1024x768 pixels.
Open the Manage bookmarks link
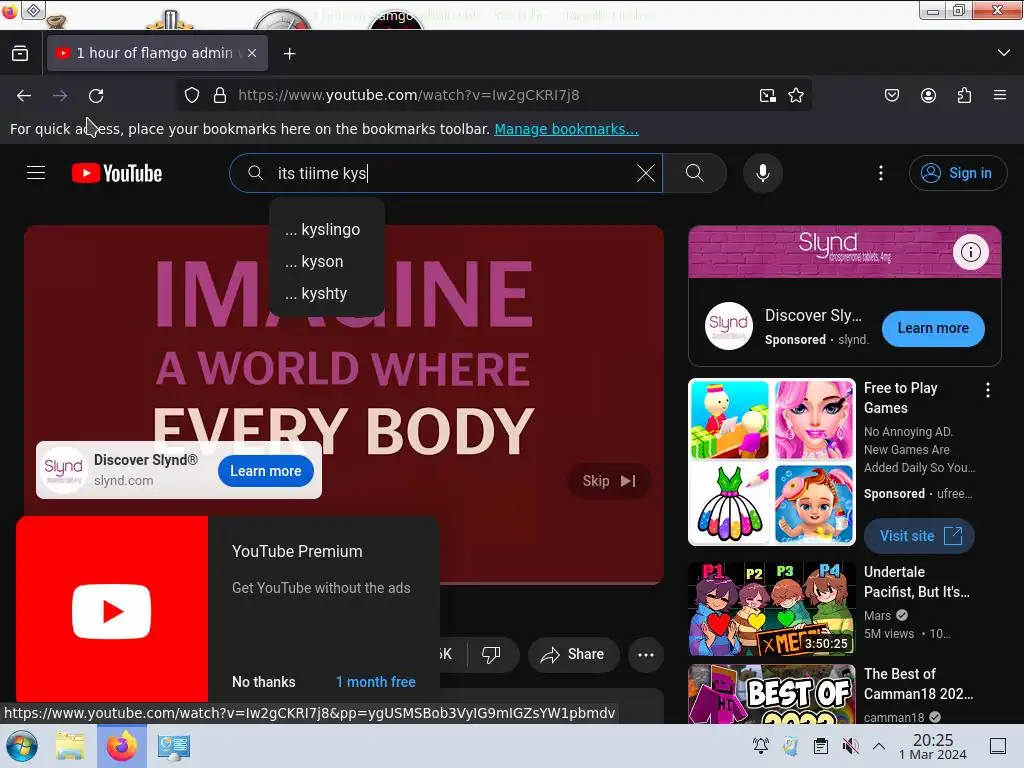[566, 129]
